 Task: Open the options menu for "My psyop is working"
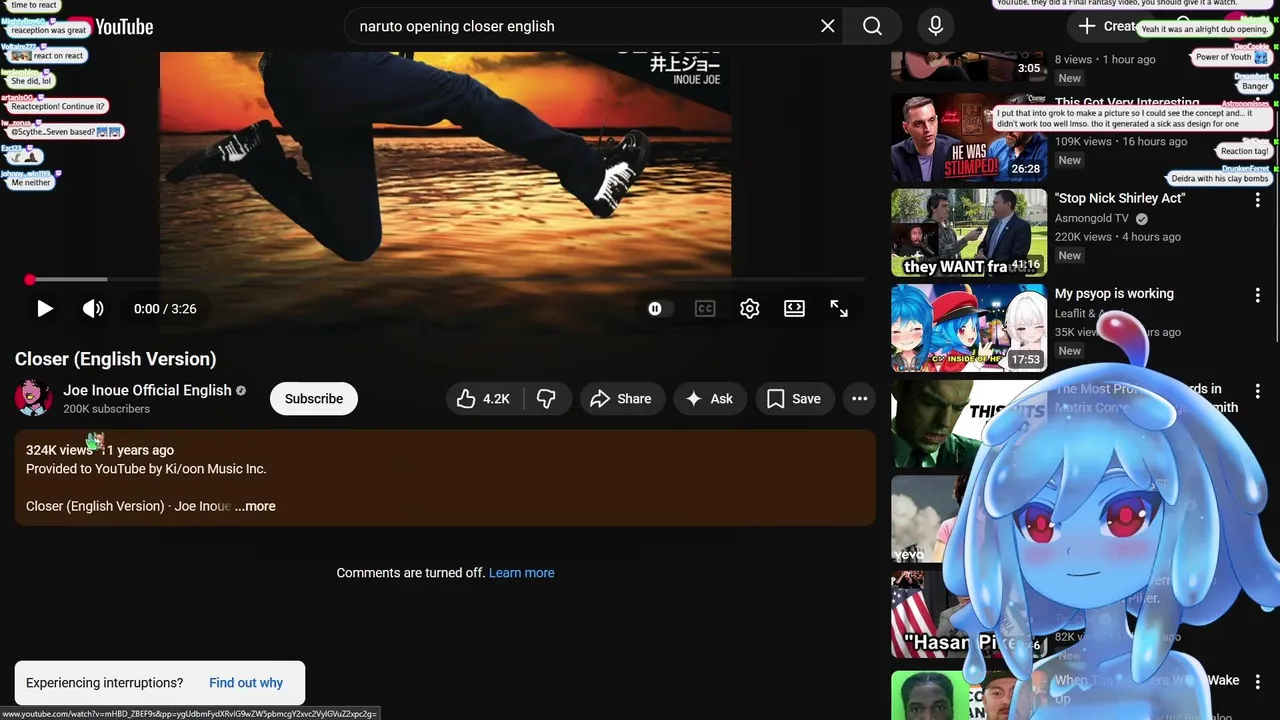[x=1258, y=295]
